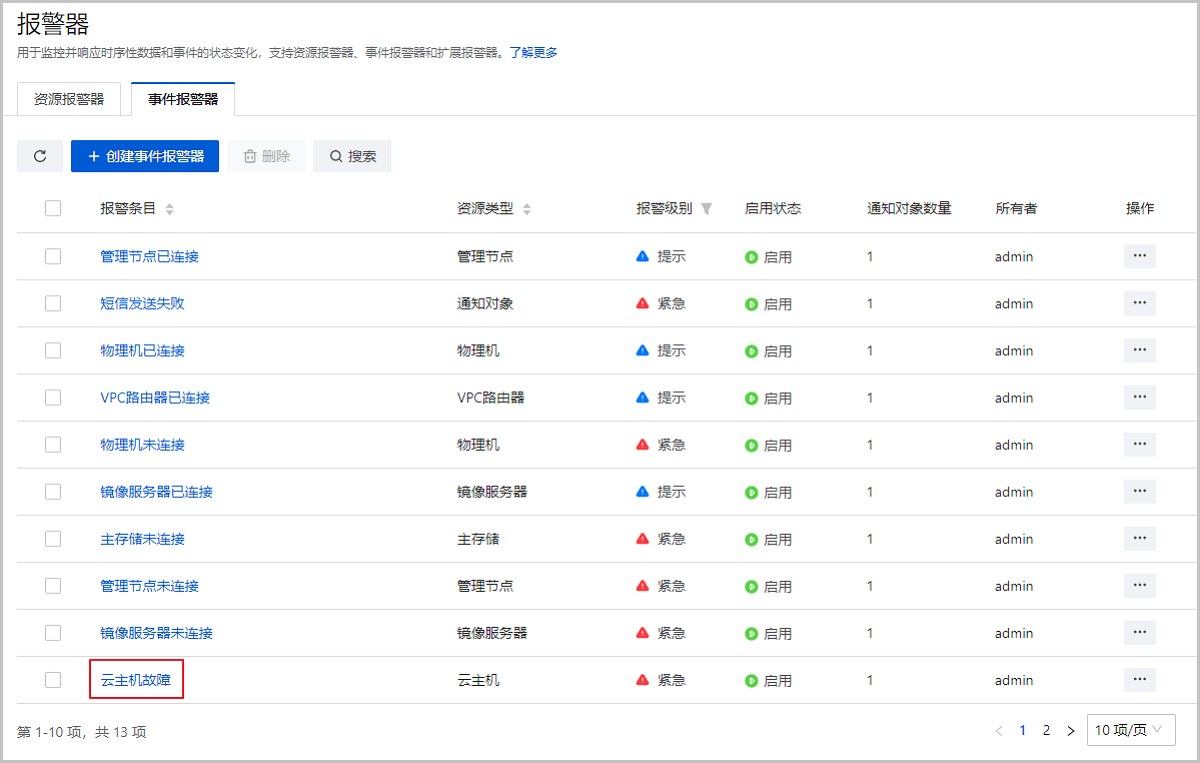1200x763 pixels.
Task: Open actions menu for VPC路由器已连接 row
Action: point(1139,397)
